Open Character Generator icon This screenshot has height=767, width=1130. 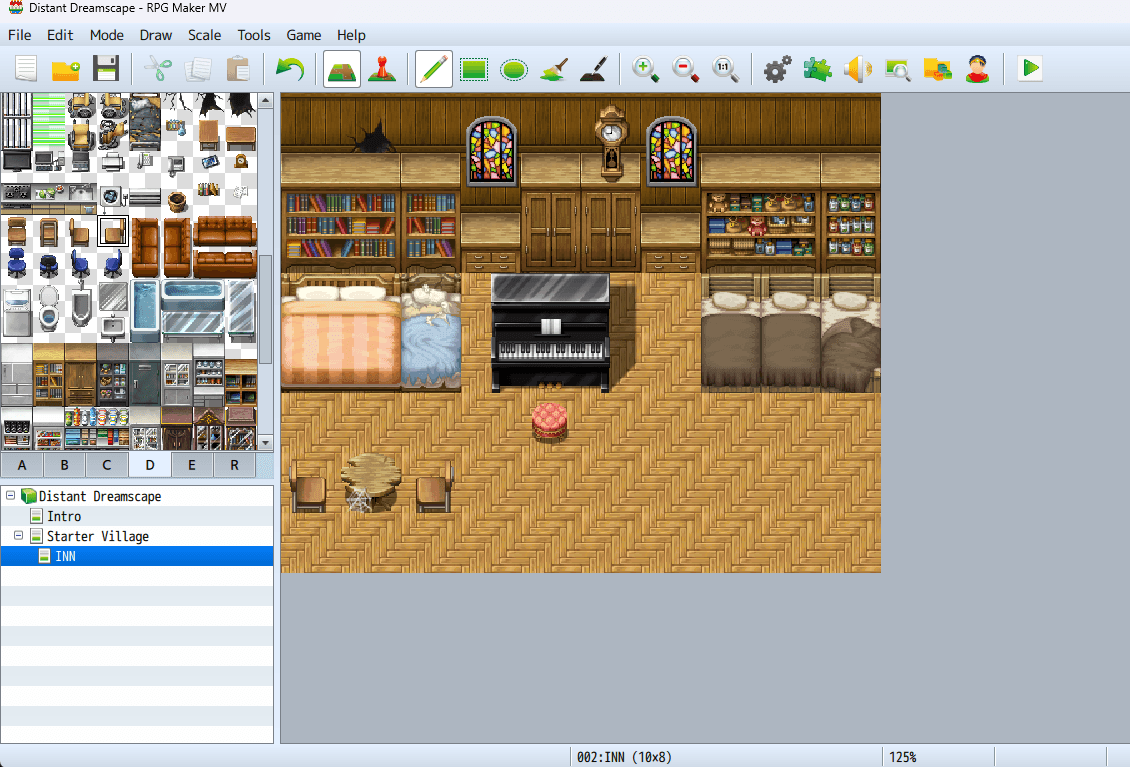coord(977,69)
